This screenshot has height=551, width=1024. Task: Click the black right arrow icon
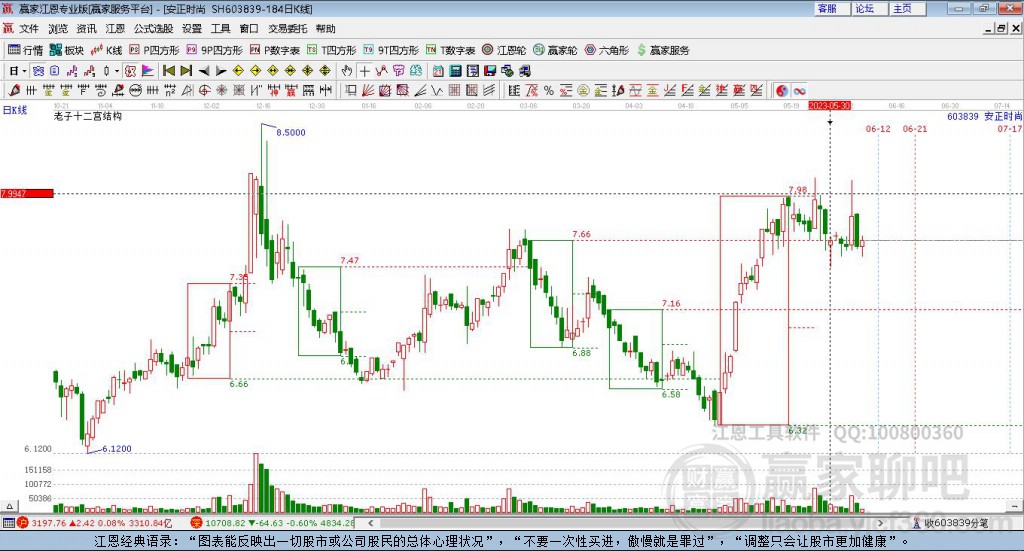(x=221, y=71)
